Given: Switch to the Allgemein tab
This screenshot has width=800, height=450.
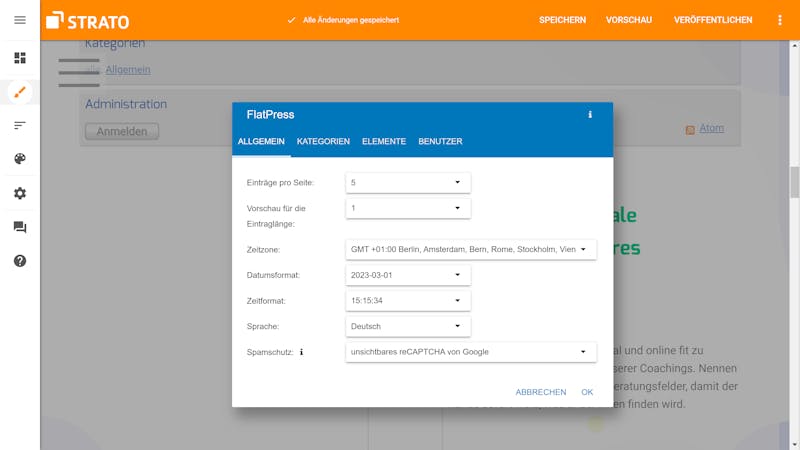Looking at the screenshot, I should [x=261, y=141].
